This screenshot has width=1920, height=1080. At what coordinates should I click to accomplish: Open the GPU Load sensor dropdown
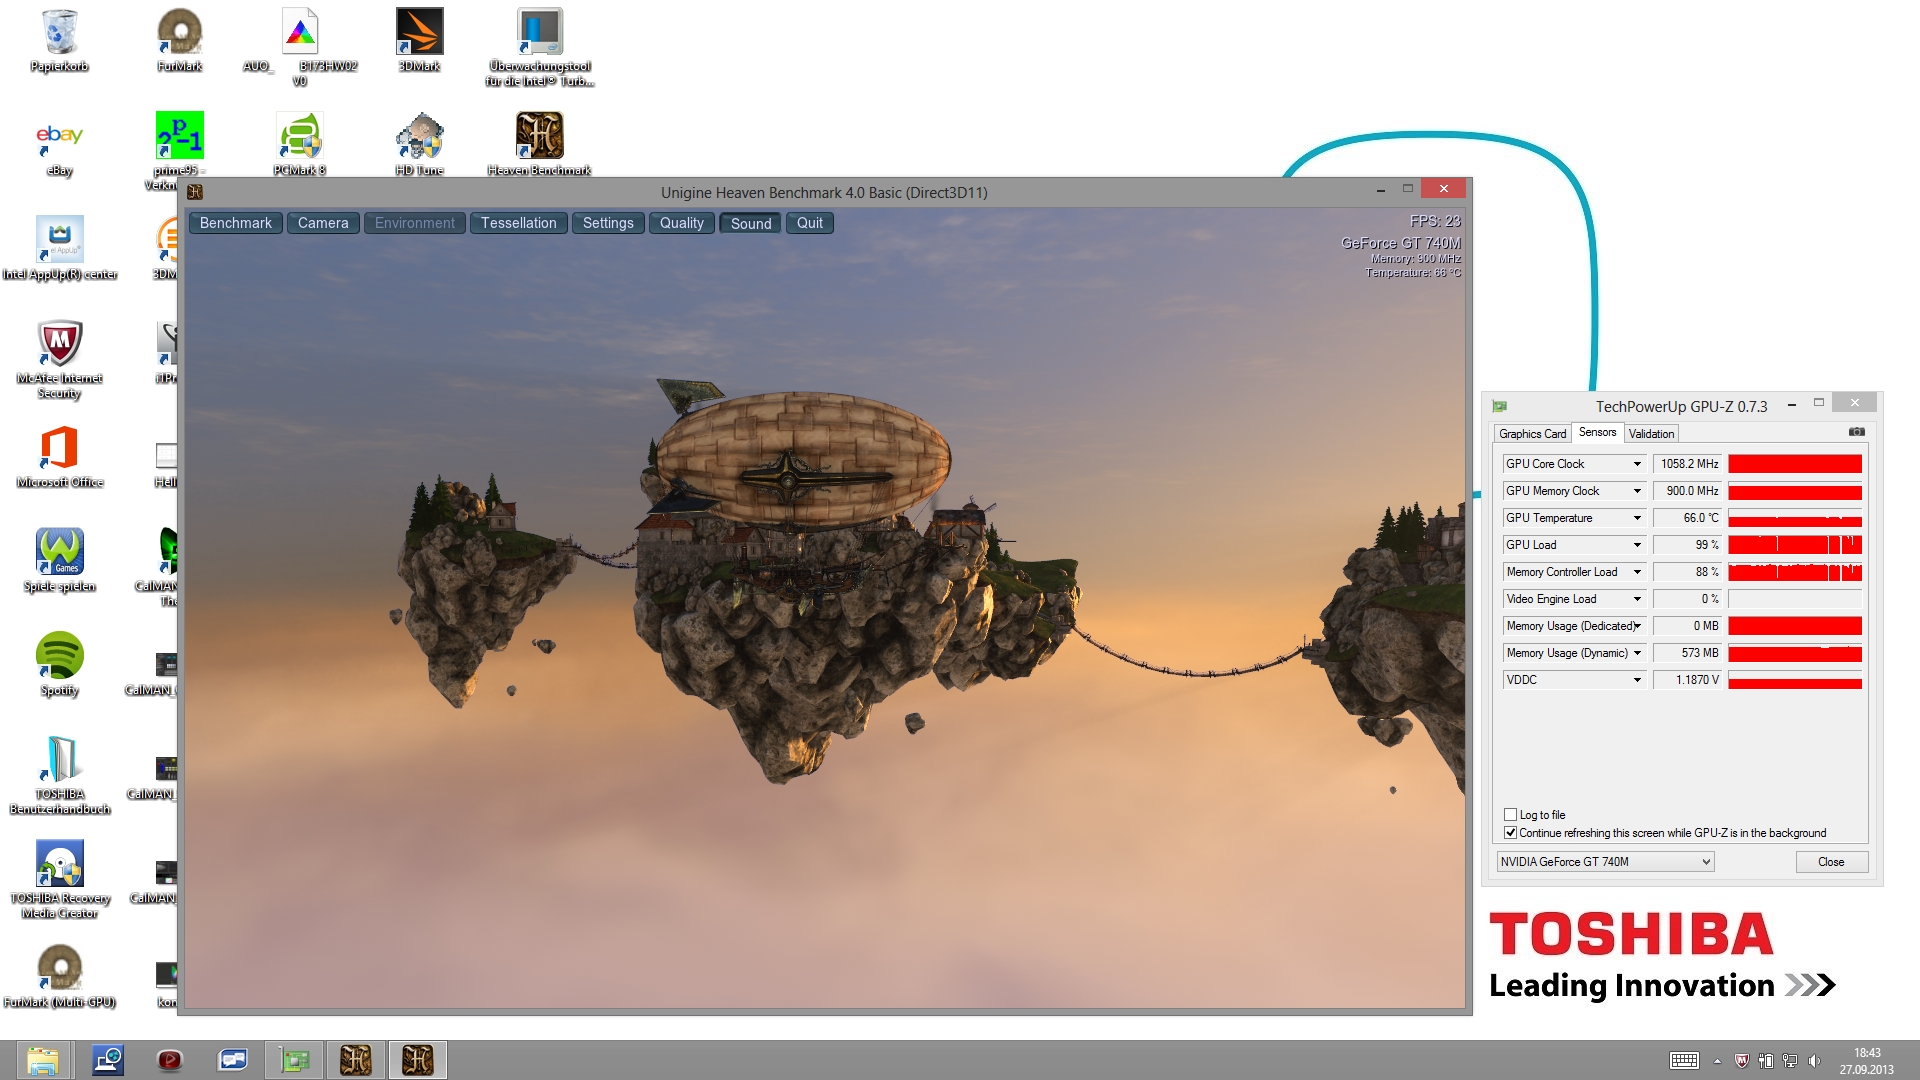point(1637,545)
